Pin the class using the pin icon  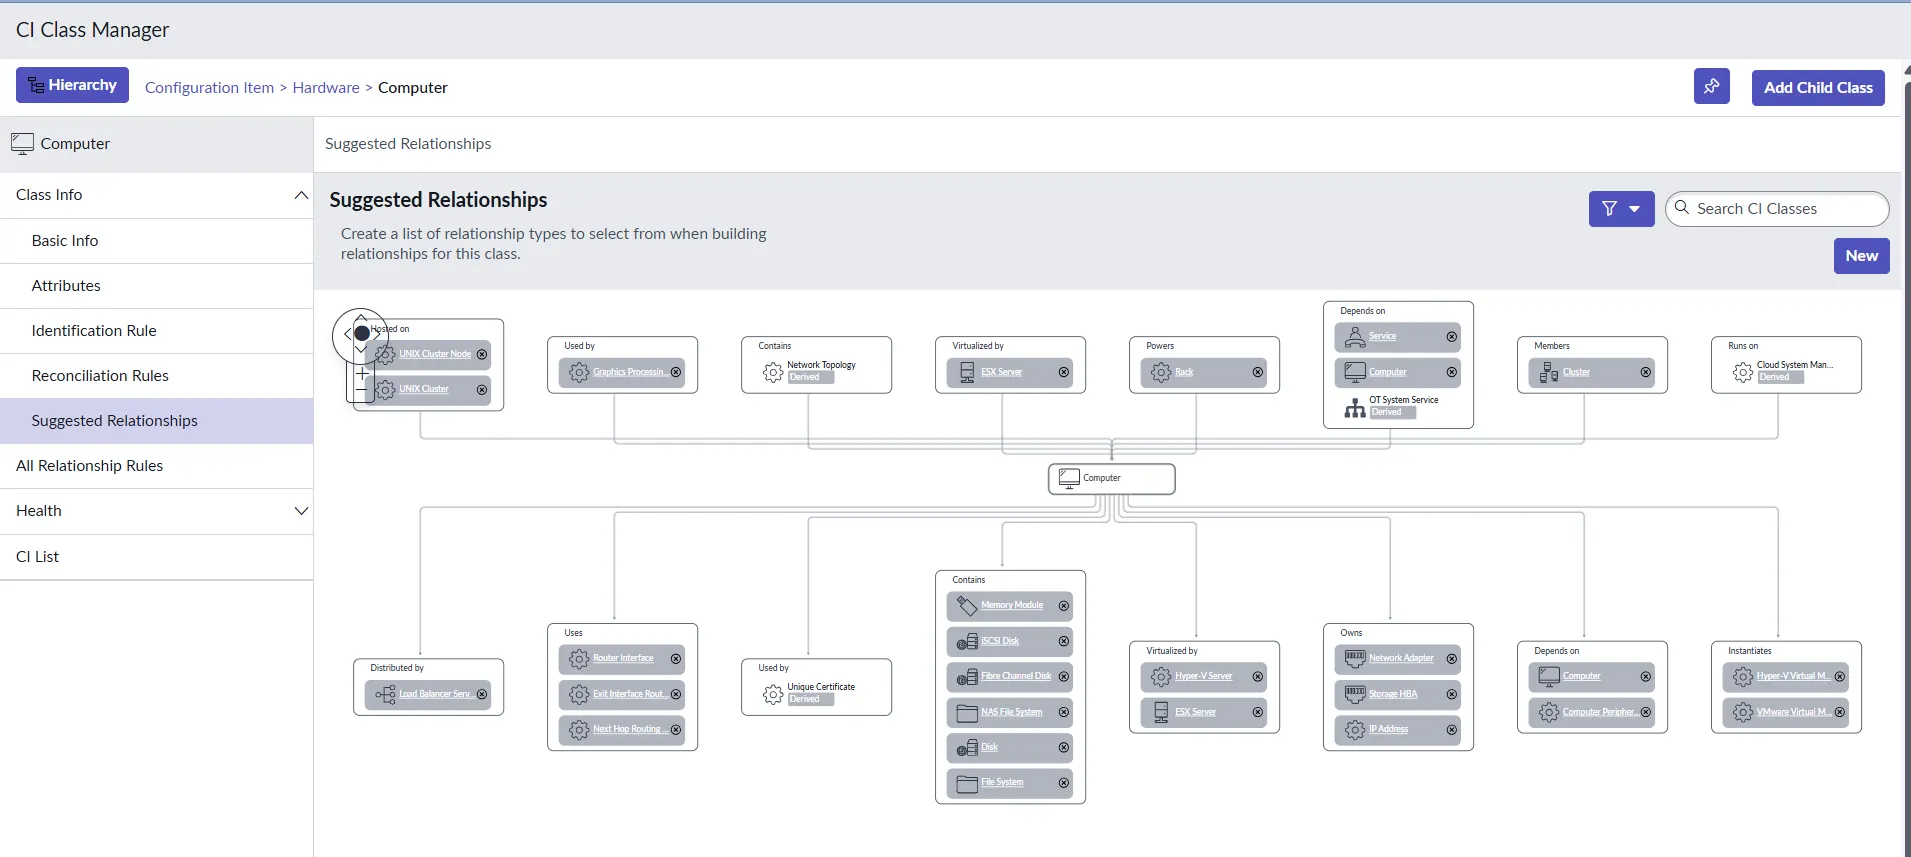(1711, 86)
